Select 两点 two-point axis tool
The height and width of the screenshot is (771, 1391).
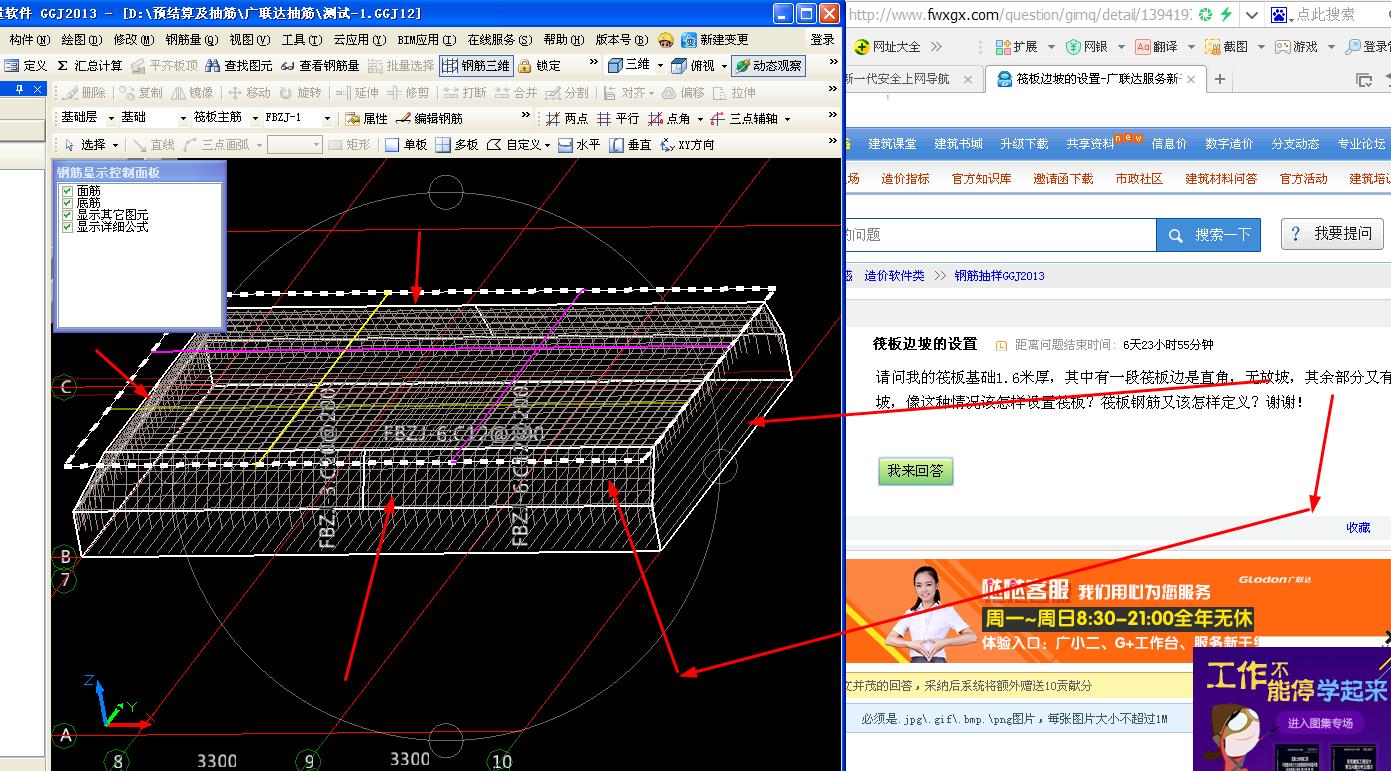(567, 118)
